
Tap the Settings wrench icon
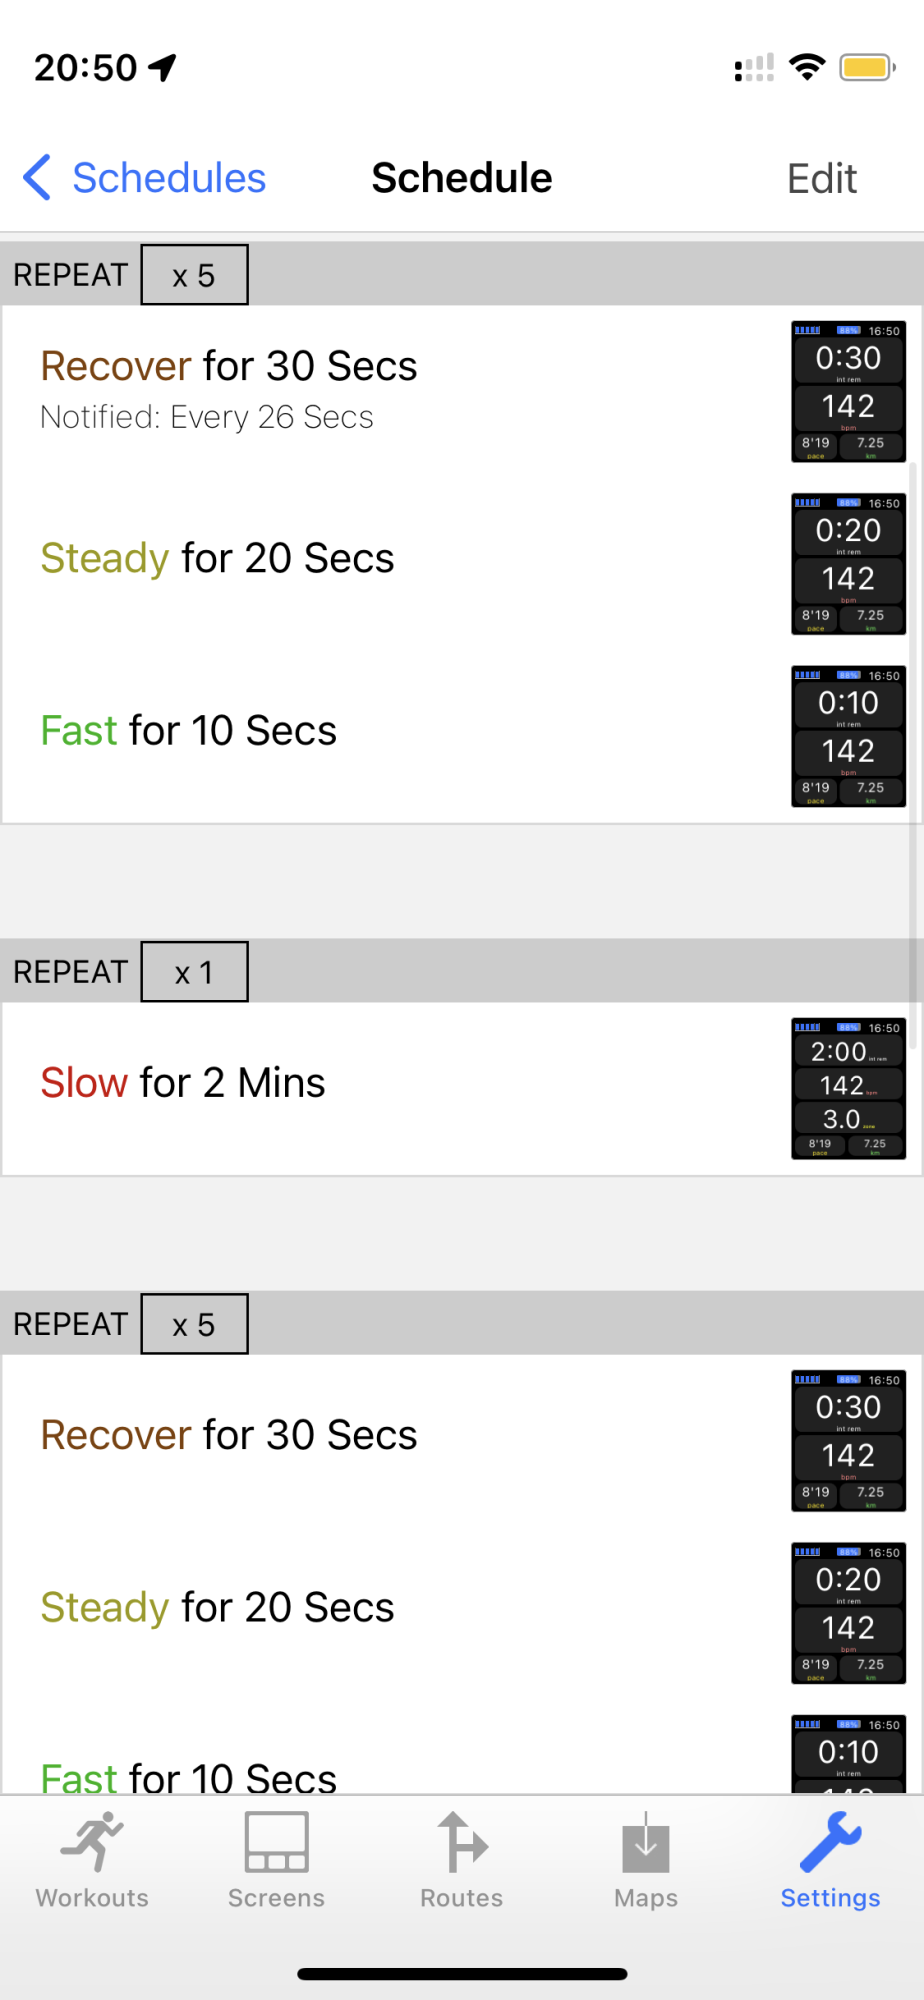(830, 1842)
